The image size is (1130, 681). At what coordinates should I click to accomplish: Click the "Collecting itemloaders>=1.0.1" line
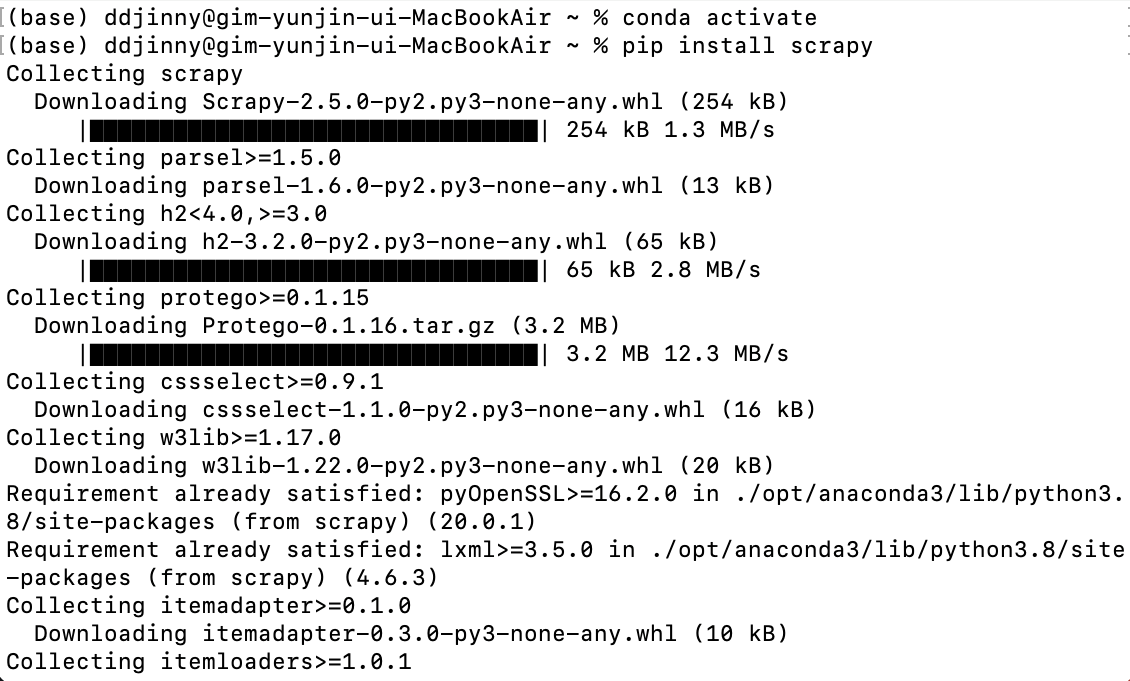208,662
